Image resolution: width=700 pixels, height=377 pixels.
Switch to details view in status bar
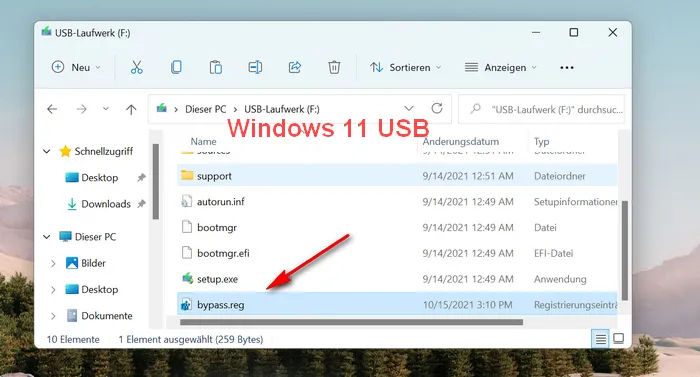tap(601, 339)
